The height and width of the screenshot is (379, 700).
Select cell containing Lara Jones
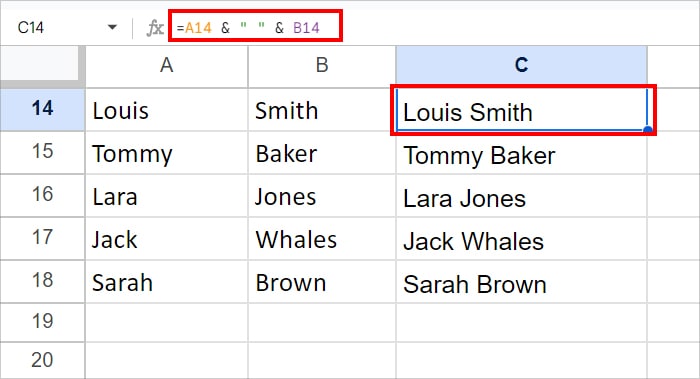(x=521, y=196)
